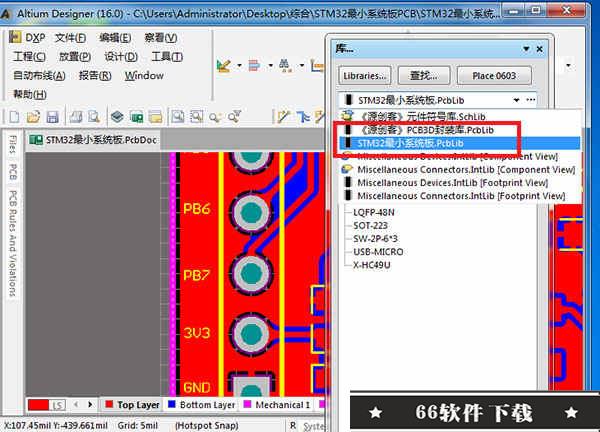Expand drawing tools dropdown arrow
The width and height of the screenshot is (600, 432).
coord(240,66)
